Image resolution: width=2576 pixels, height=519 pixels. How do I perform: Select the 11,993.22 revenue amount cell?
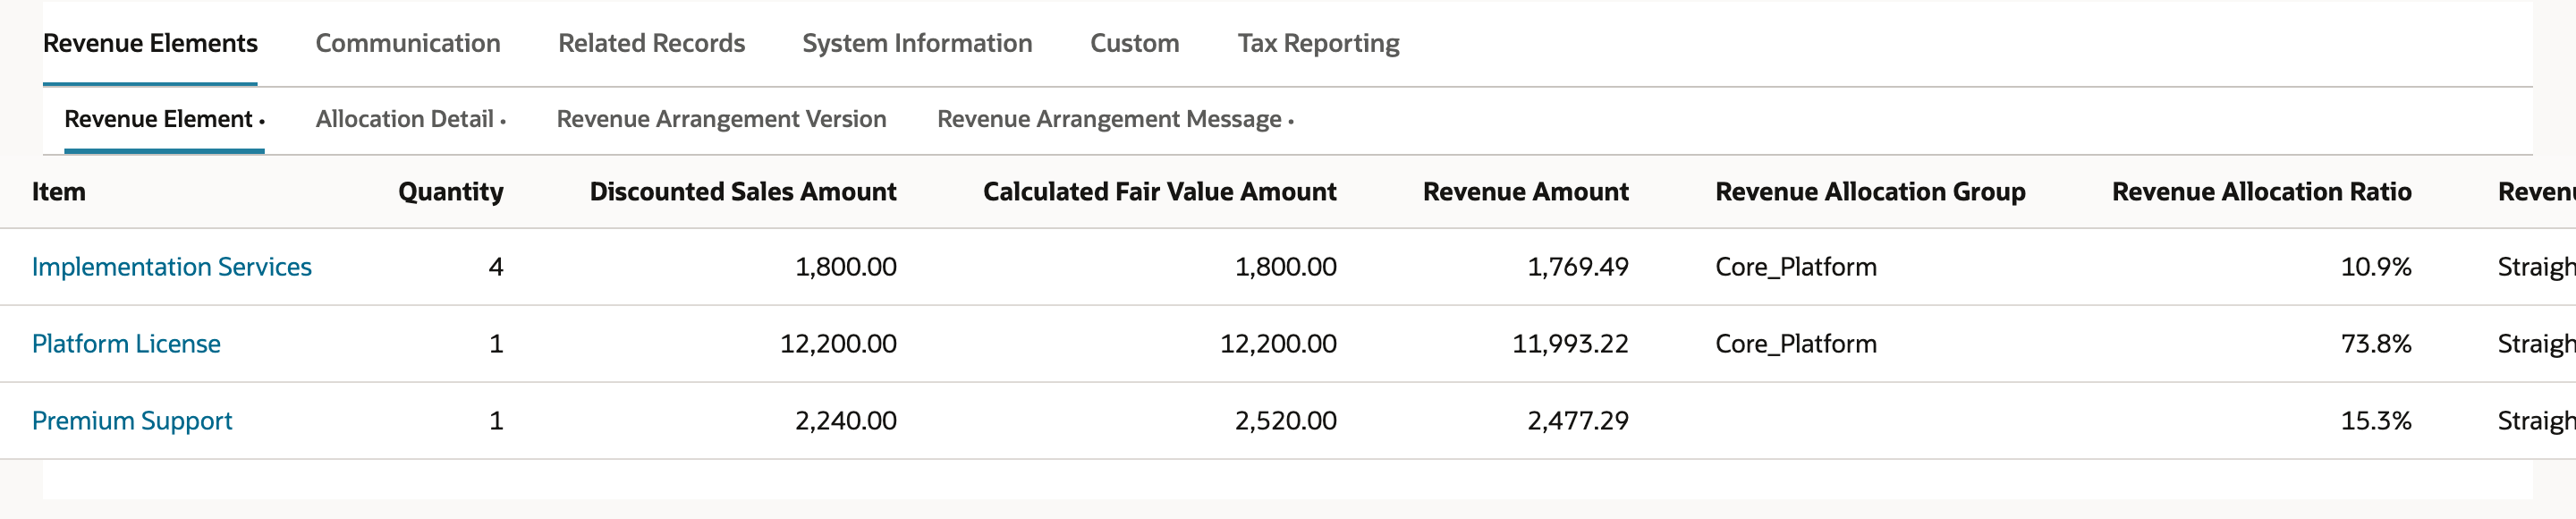1570,344
